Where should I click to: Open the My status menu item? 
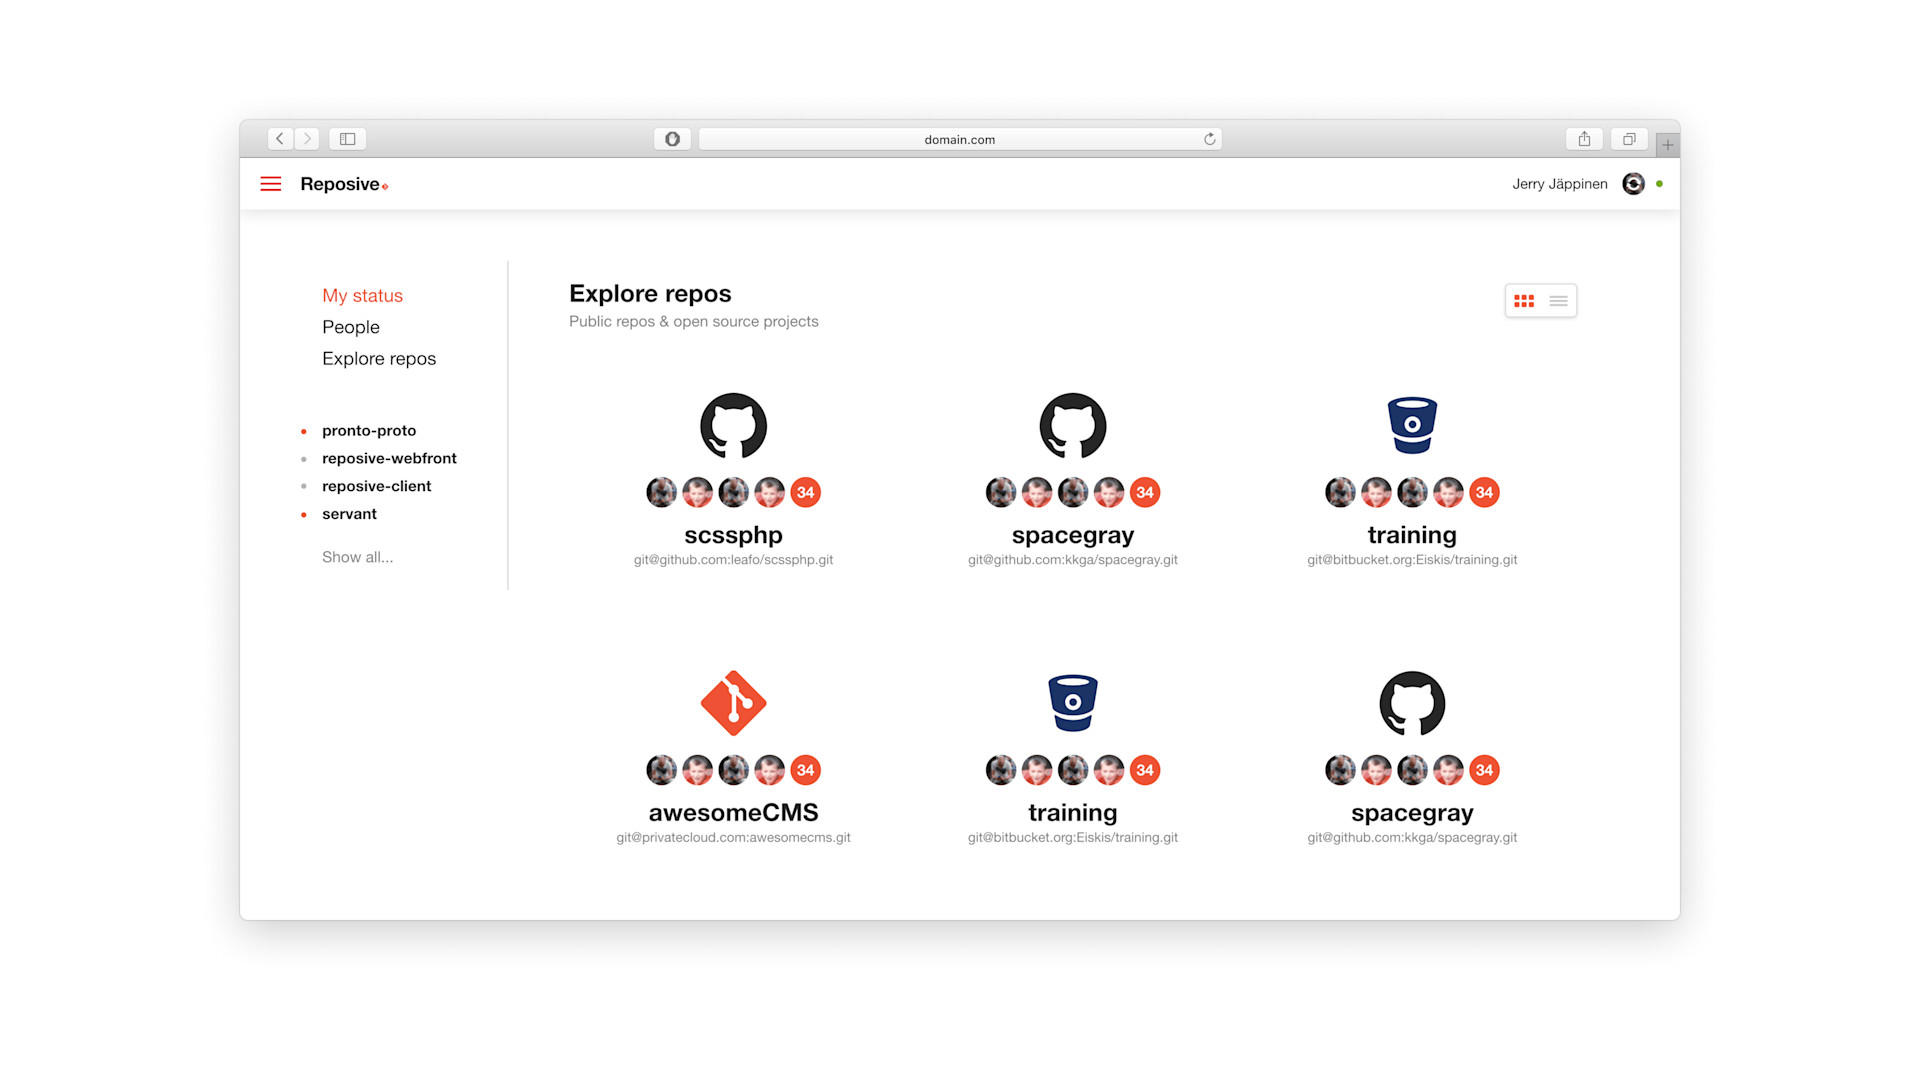(x=362, y=296)
